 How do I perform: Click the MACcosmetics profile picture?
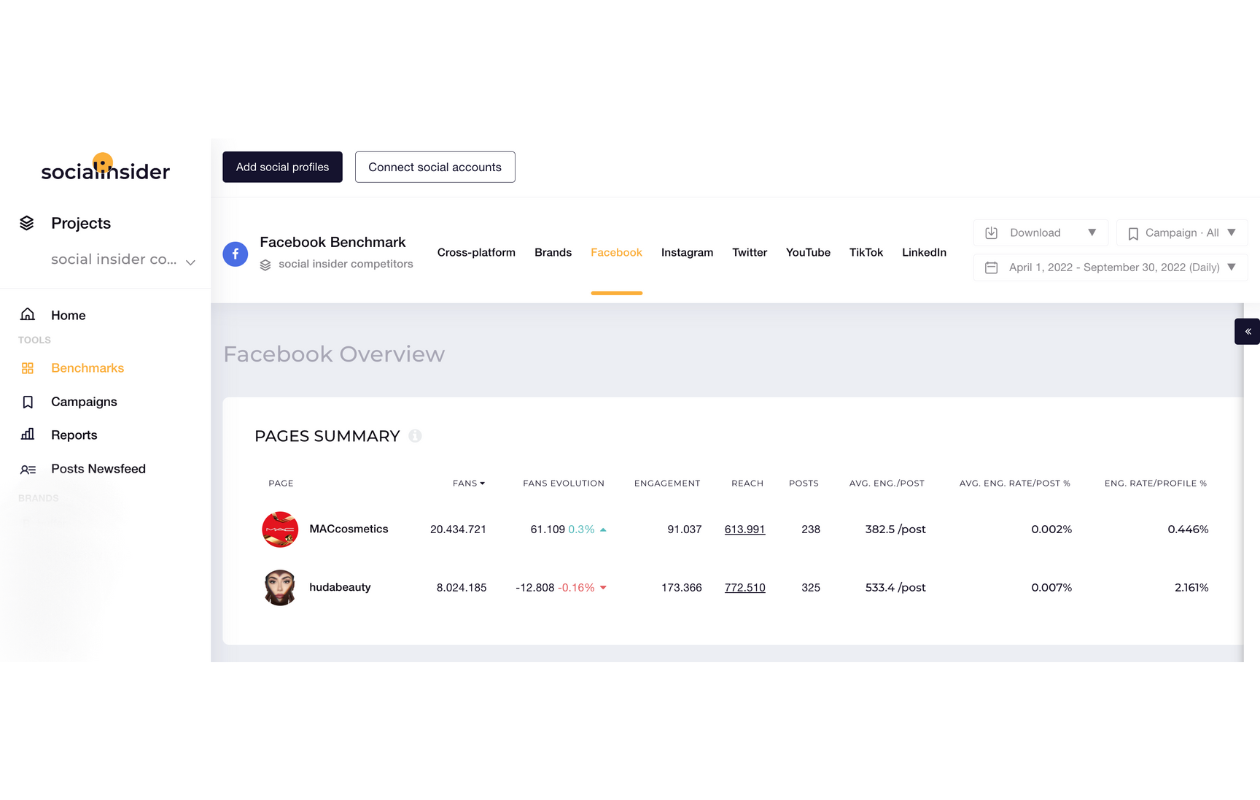pyautogui.click(x=280, y=529)
